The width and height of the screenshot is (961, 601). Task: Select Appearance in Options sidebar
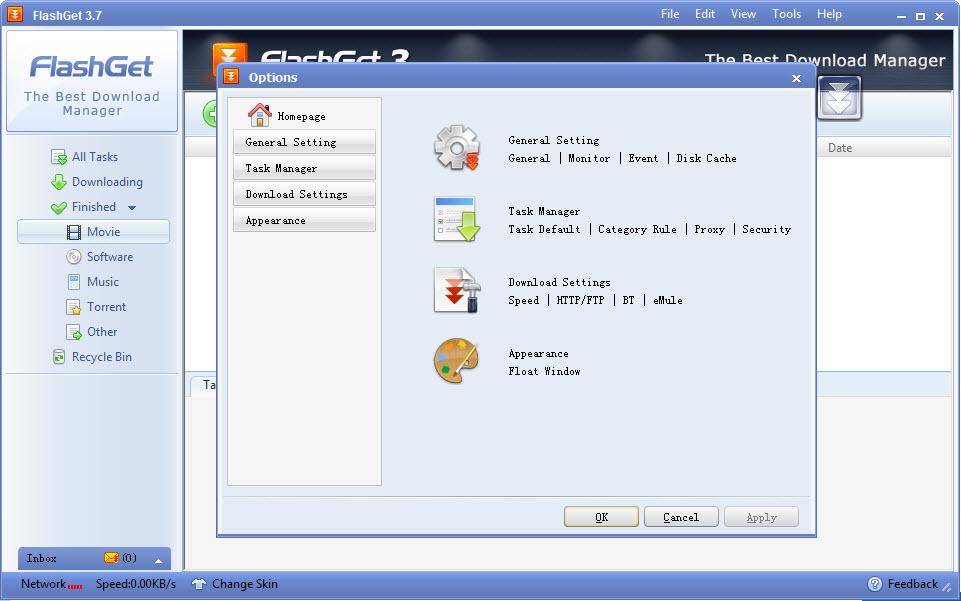[x=304, y=220]
